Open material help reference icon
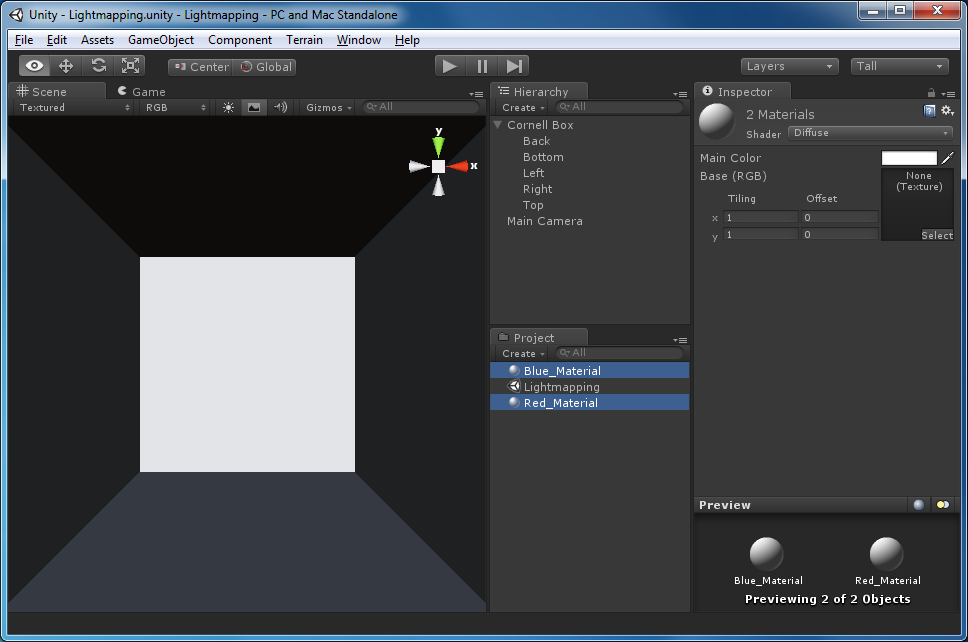968x642 pixels. tap(929, 110)
